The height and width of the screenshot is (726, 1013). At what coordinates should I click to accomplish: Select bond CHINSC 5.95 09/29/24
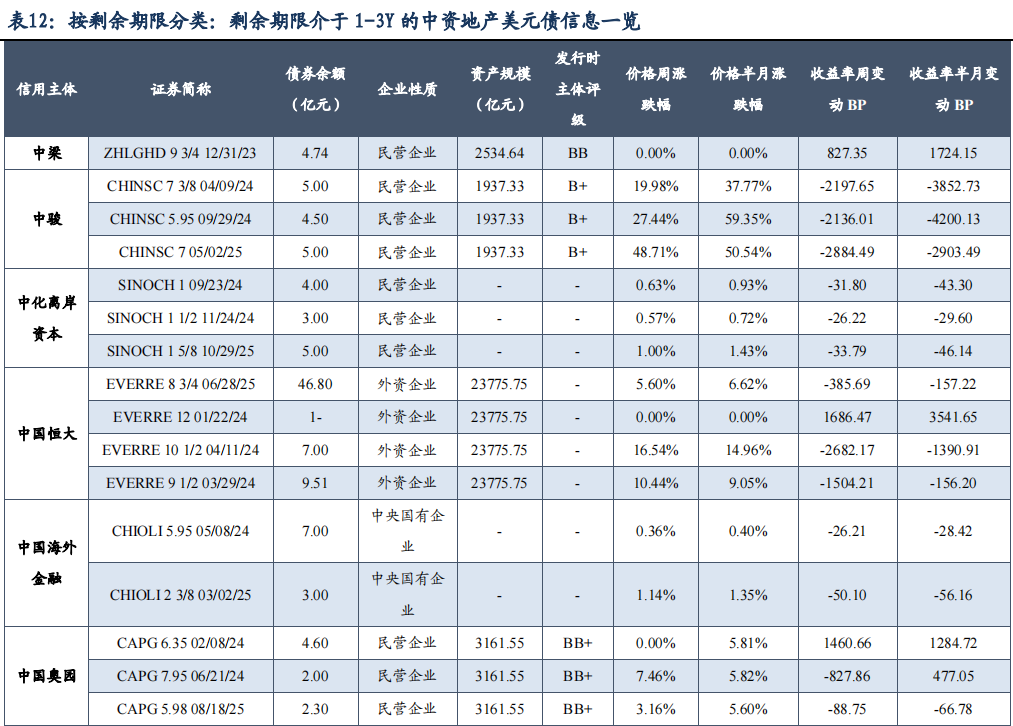180,219
